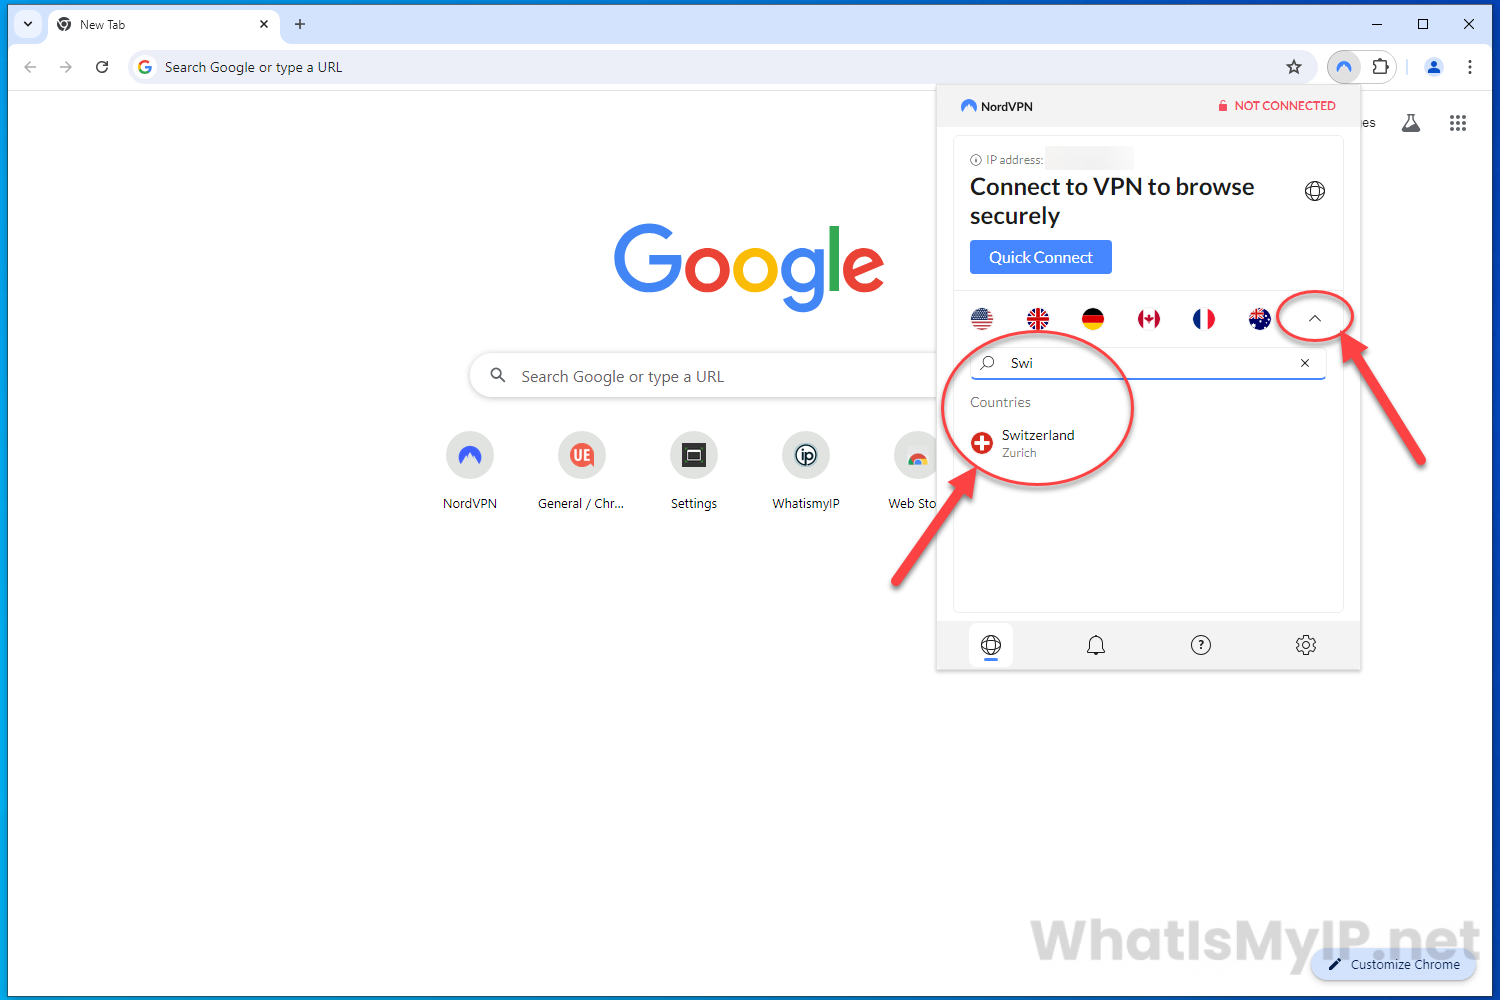This screenshot has width=1500, height=1000.
Task: Open the Settings shortcut tile
Action: pyautogui.click(x=694, y=471)
